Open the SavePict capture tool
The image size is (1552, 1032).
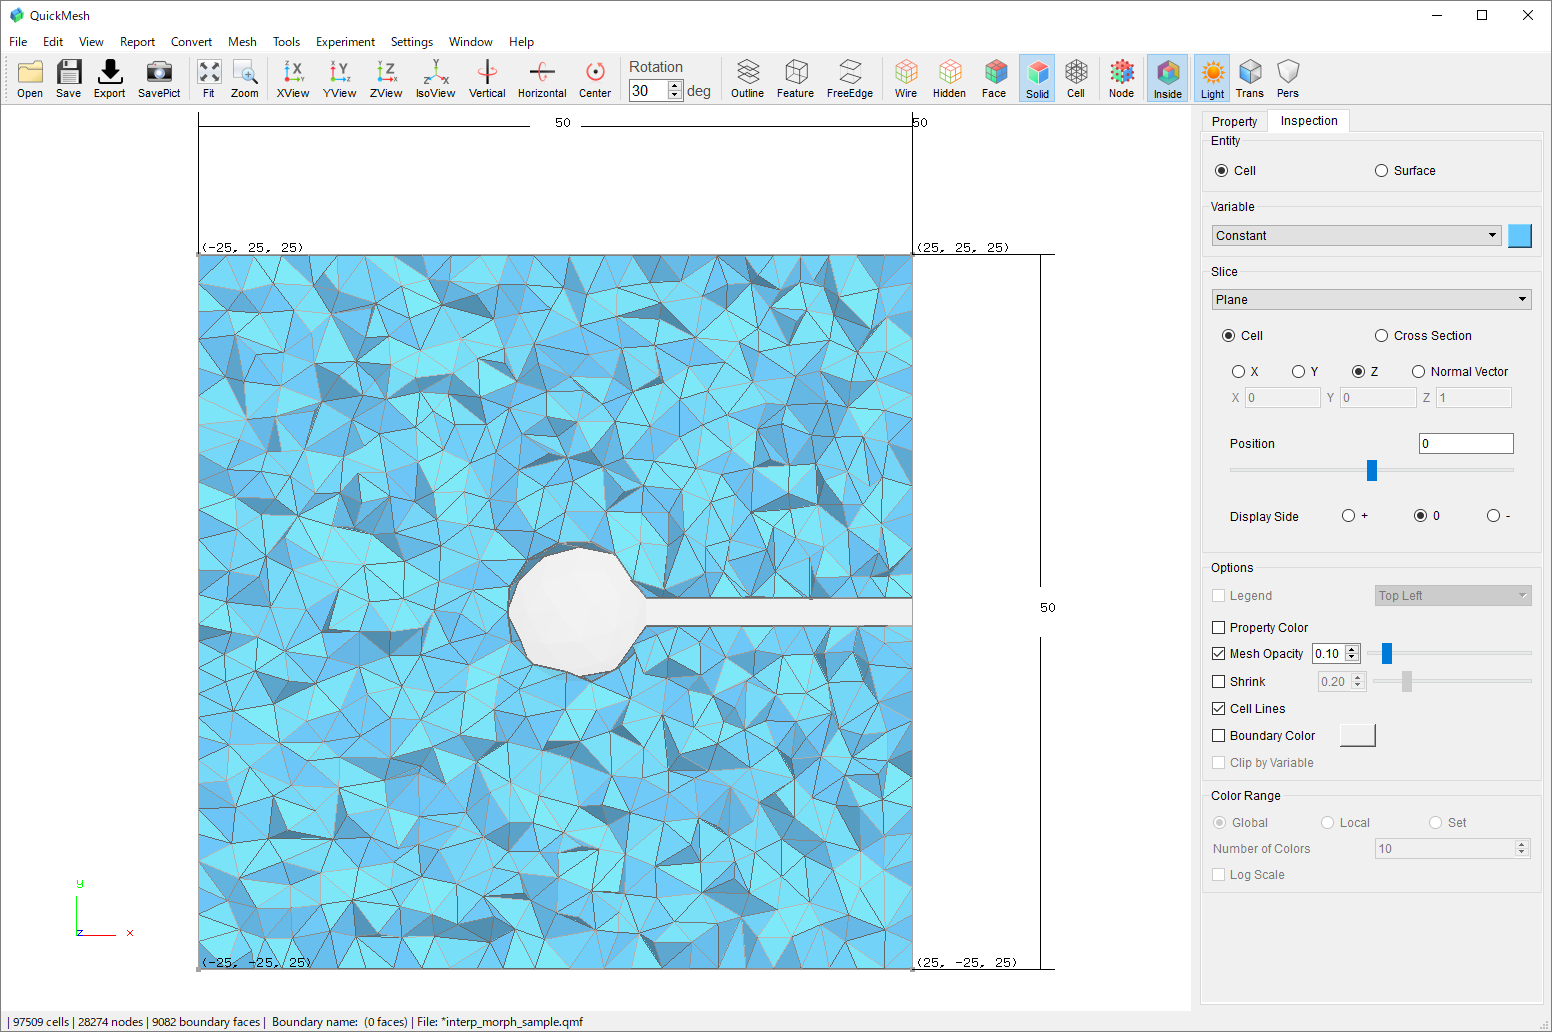[x=158, y=77]
